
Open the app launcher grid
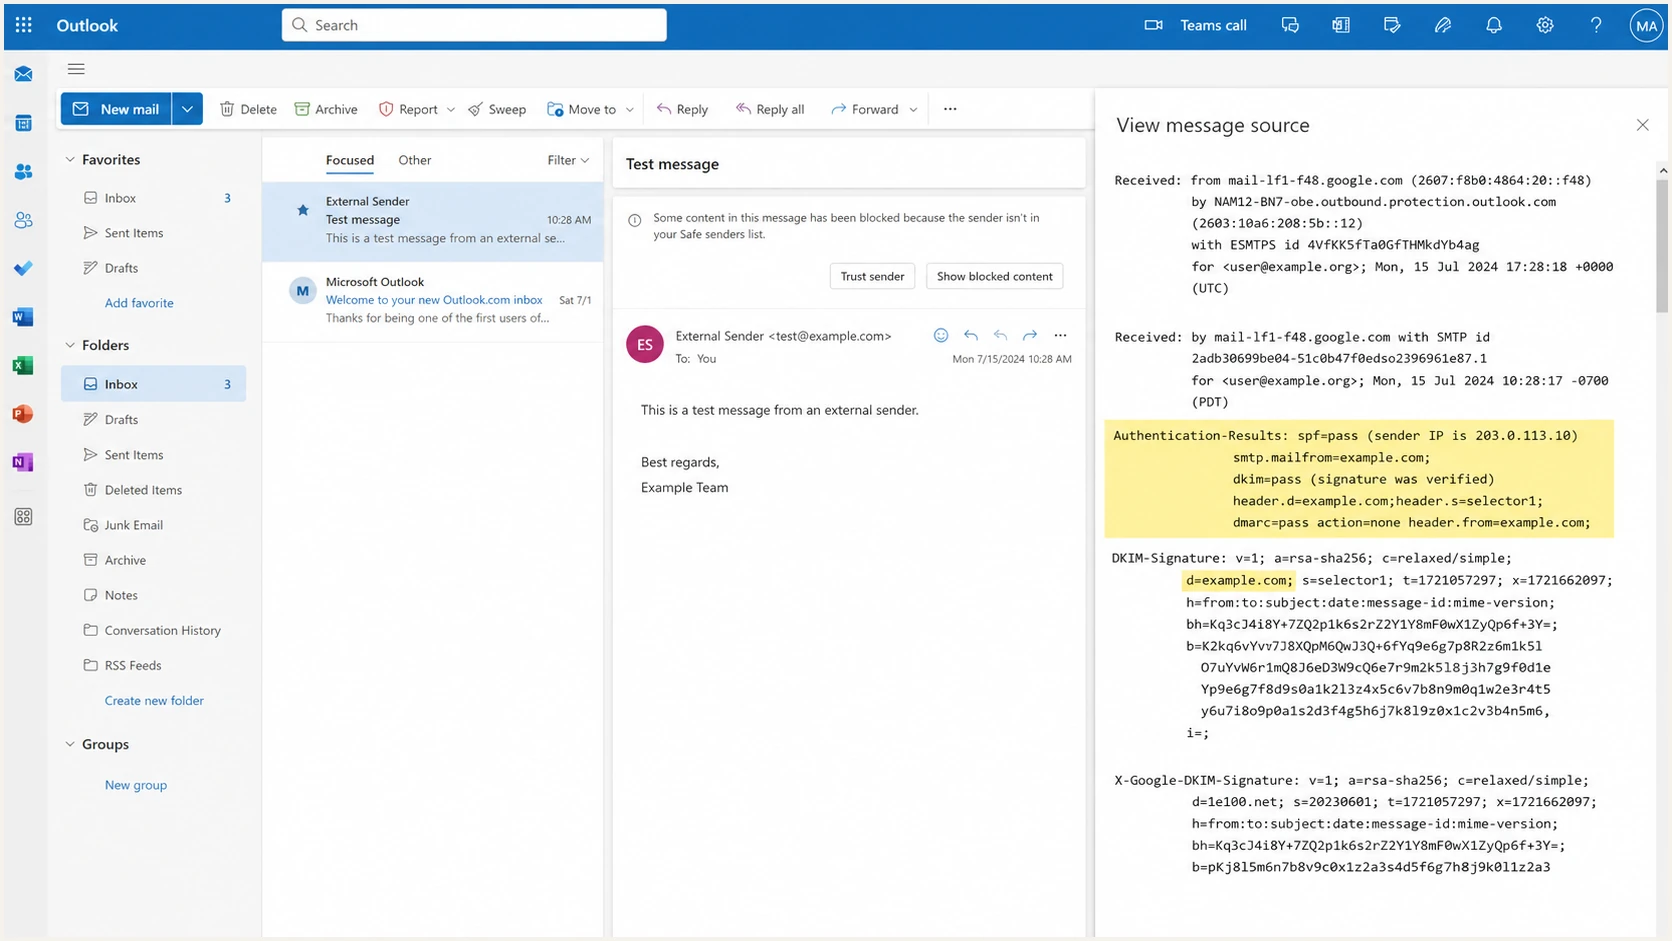24,25
